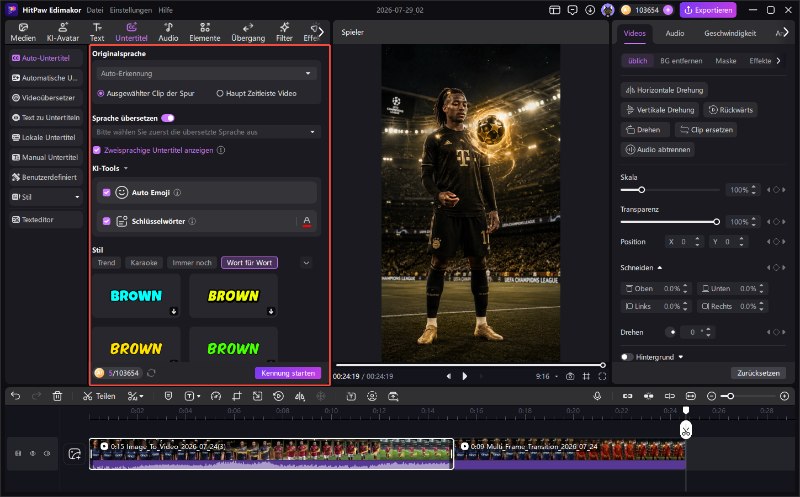Click the zoom-in plus icon on the timeline
Image resolution: width=800 pixels, height=497 pixels.
pyautogui.click(x=785, y=396)
